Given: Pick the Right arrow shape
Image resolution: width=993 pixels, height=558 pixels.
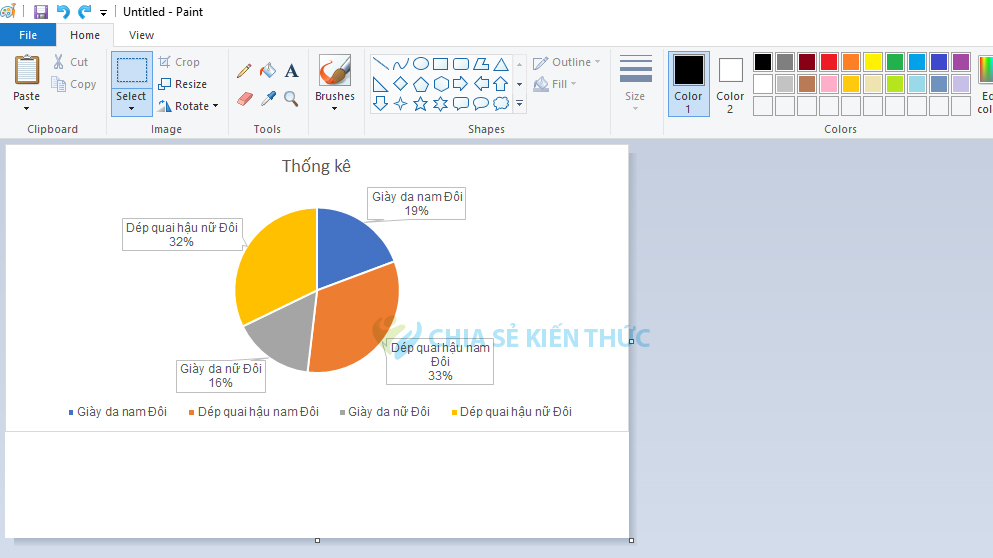Looking at the screenshot, I should [x=461, y=84].
